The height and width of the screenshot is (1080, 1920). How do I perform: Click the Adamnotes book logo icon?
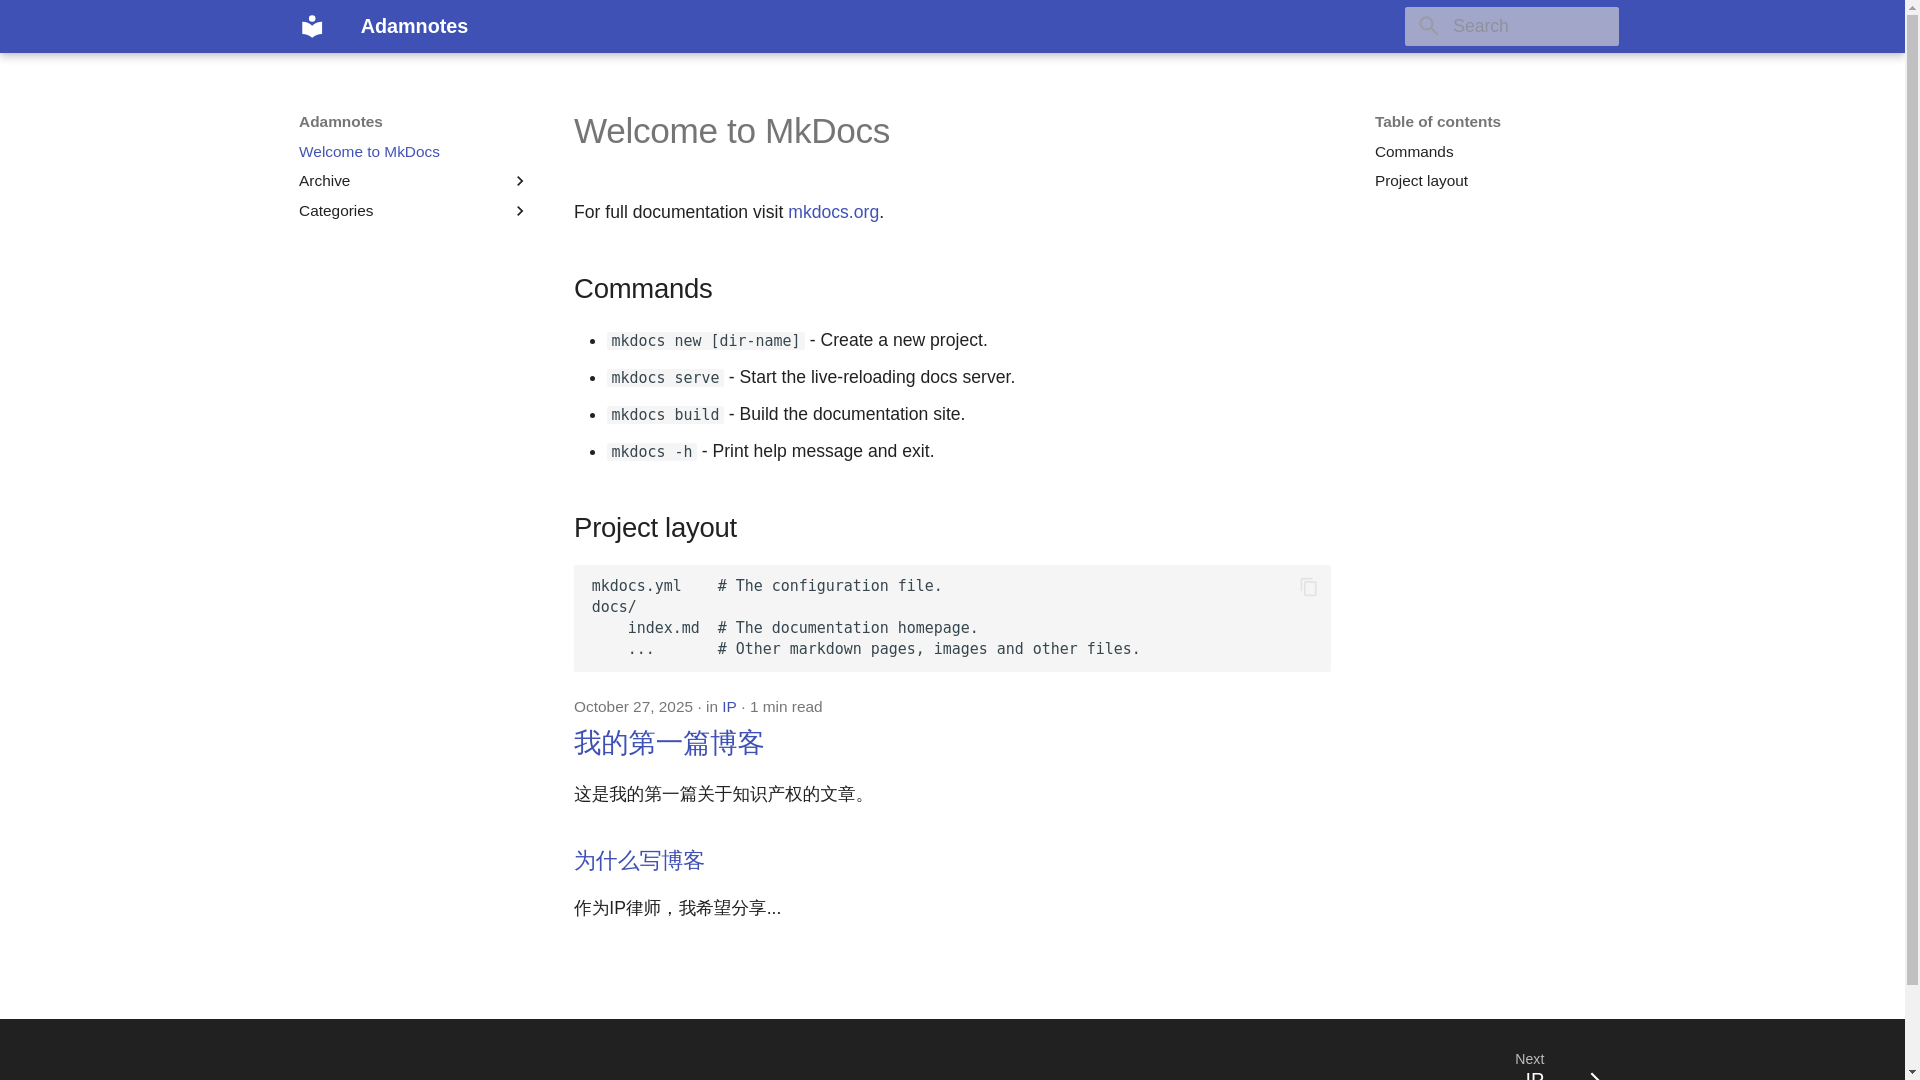pos(312,26)
